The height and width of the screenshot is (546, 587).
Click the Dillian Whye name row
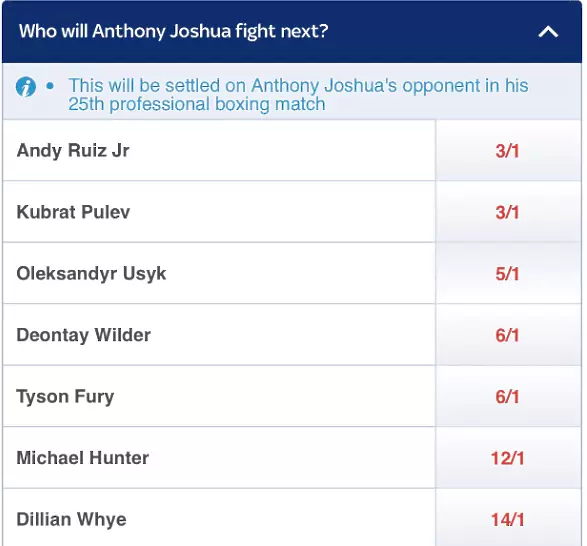coord(219,518)
